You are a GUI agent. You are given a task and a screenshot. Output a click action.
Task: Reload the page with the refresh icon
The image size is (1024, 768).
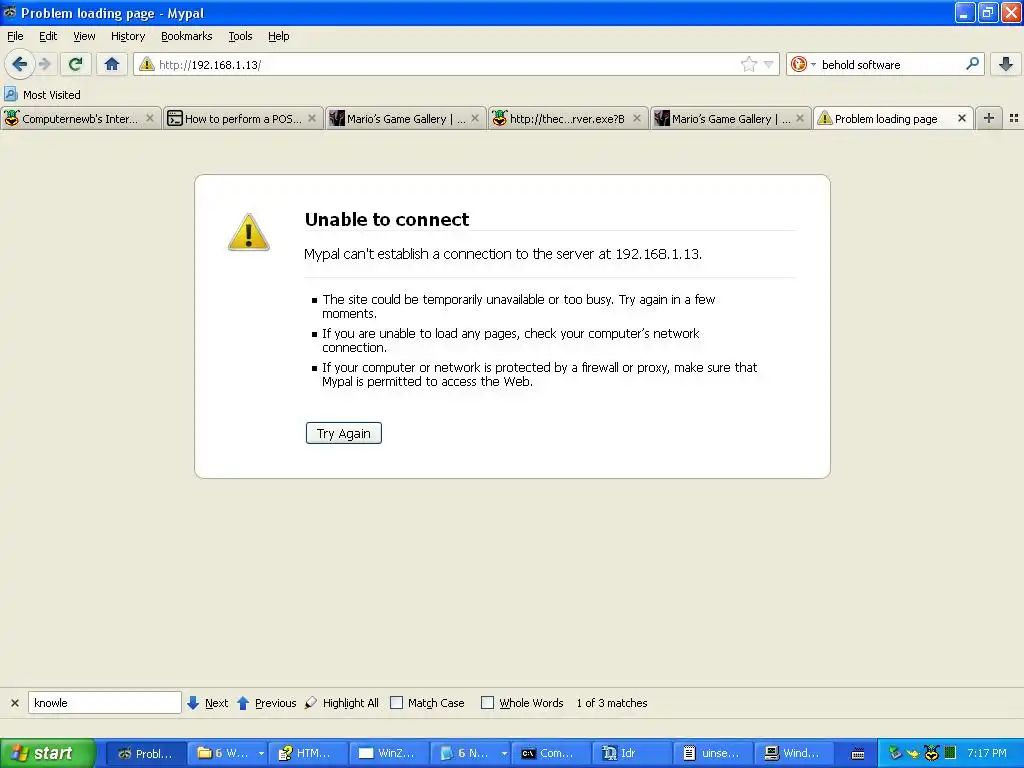[x=76, y=64]
